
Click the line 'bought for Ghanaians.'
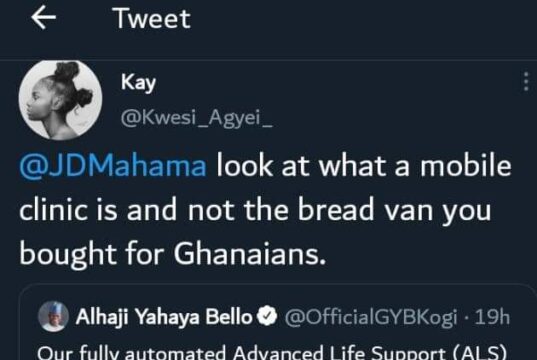tap(173, 255)
